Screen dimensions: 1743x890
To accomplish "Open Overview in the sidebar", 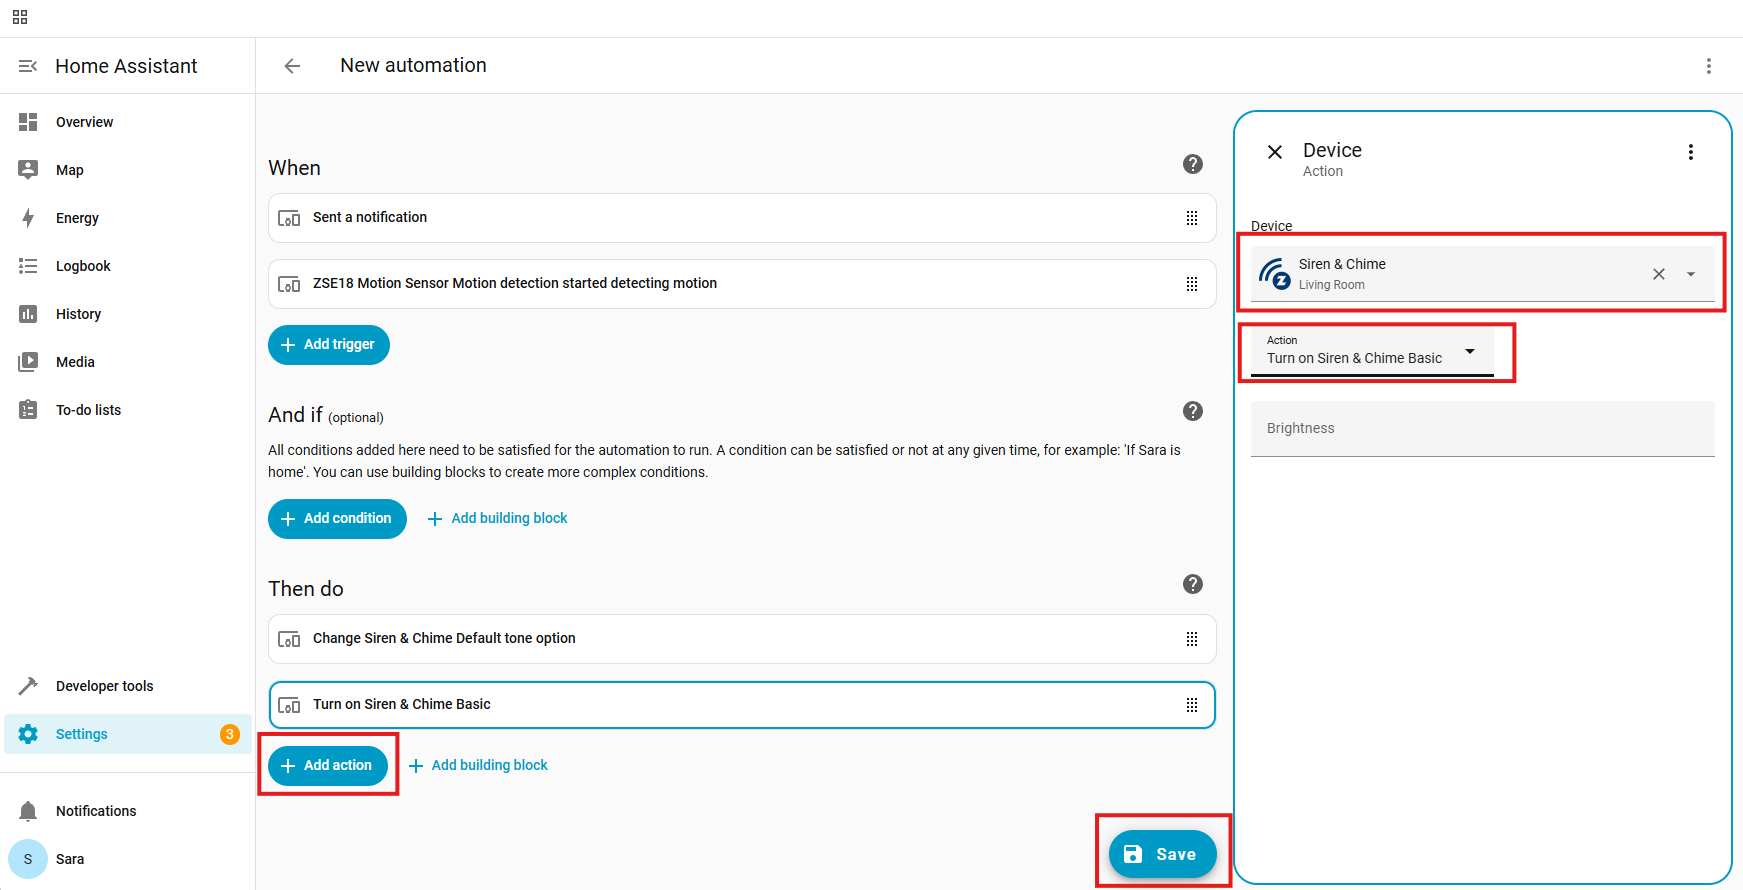I will pyautogui.click(x=128, y=122).
